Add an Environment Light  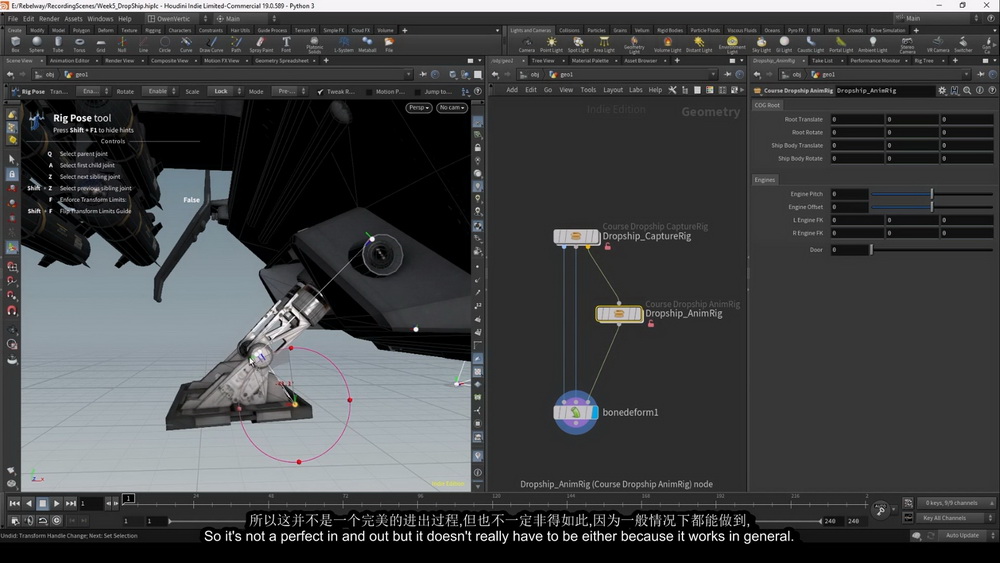coord(732,45)
